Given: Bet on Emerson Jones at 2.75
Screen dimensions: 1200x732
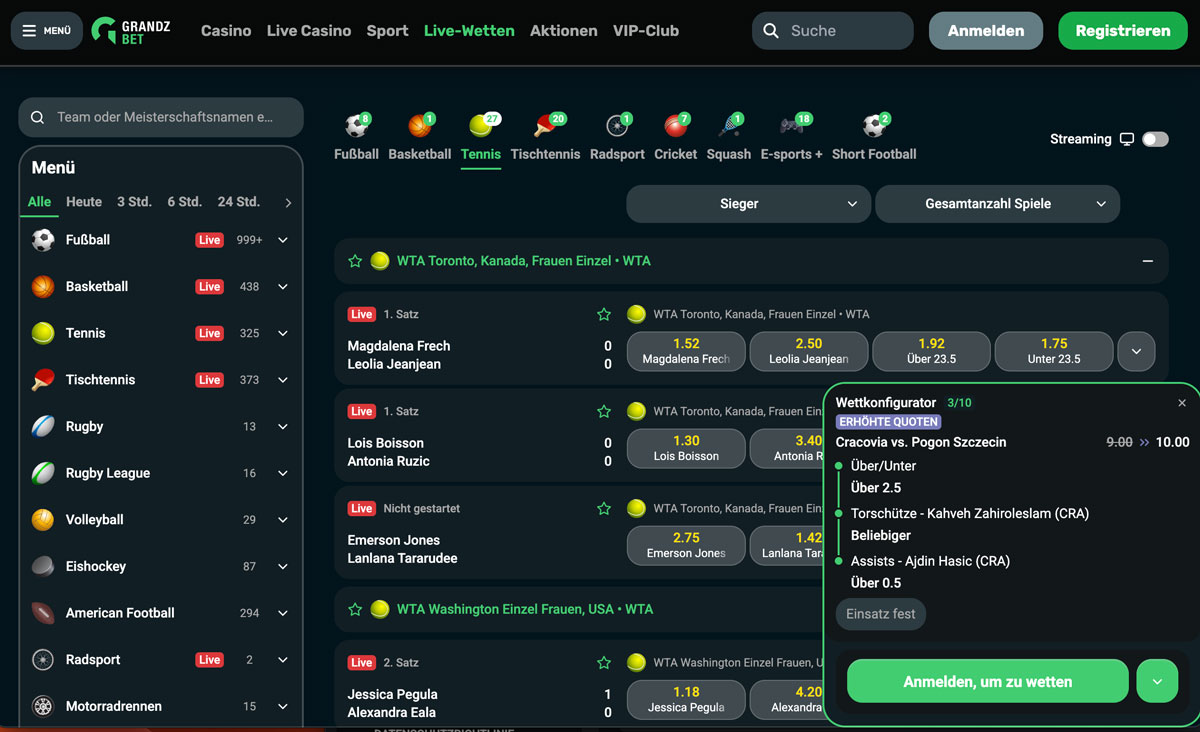Looking at the screenshot, I should 686,546.
